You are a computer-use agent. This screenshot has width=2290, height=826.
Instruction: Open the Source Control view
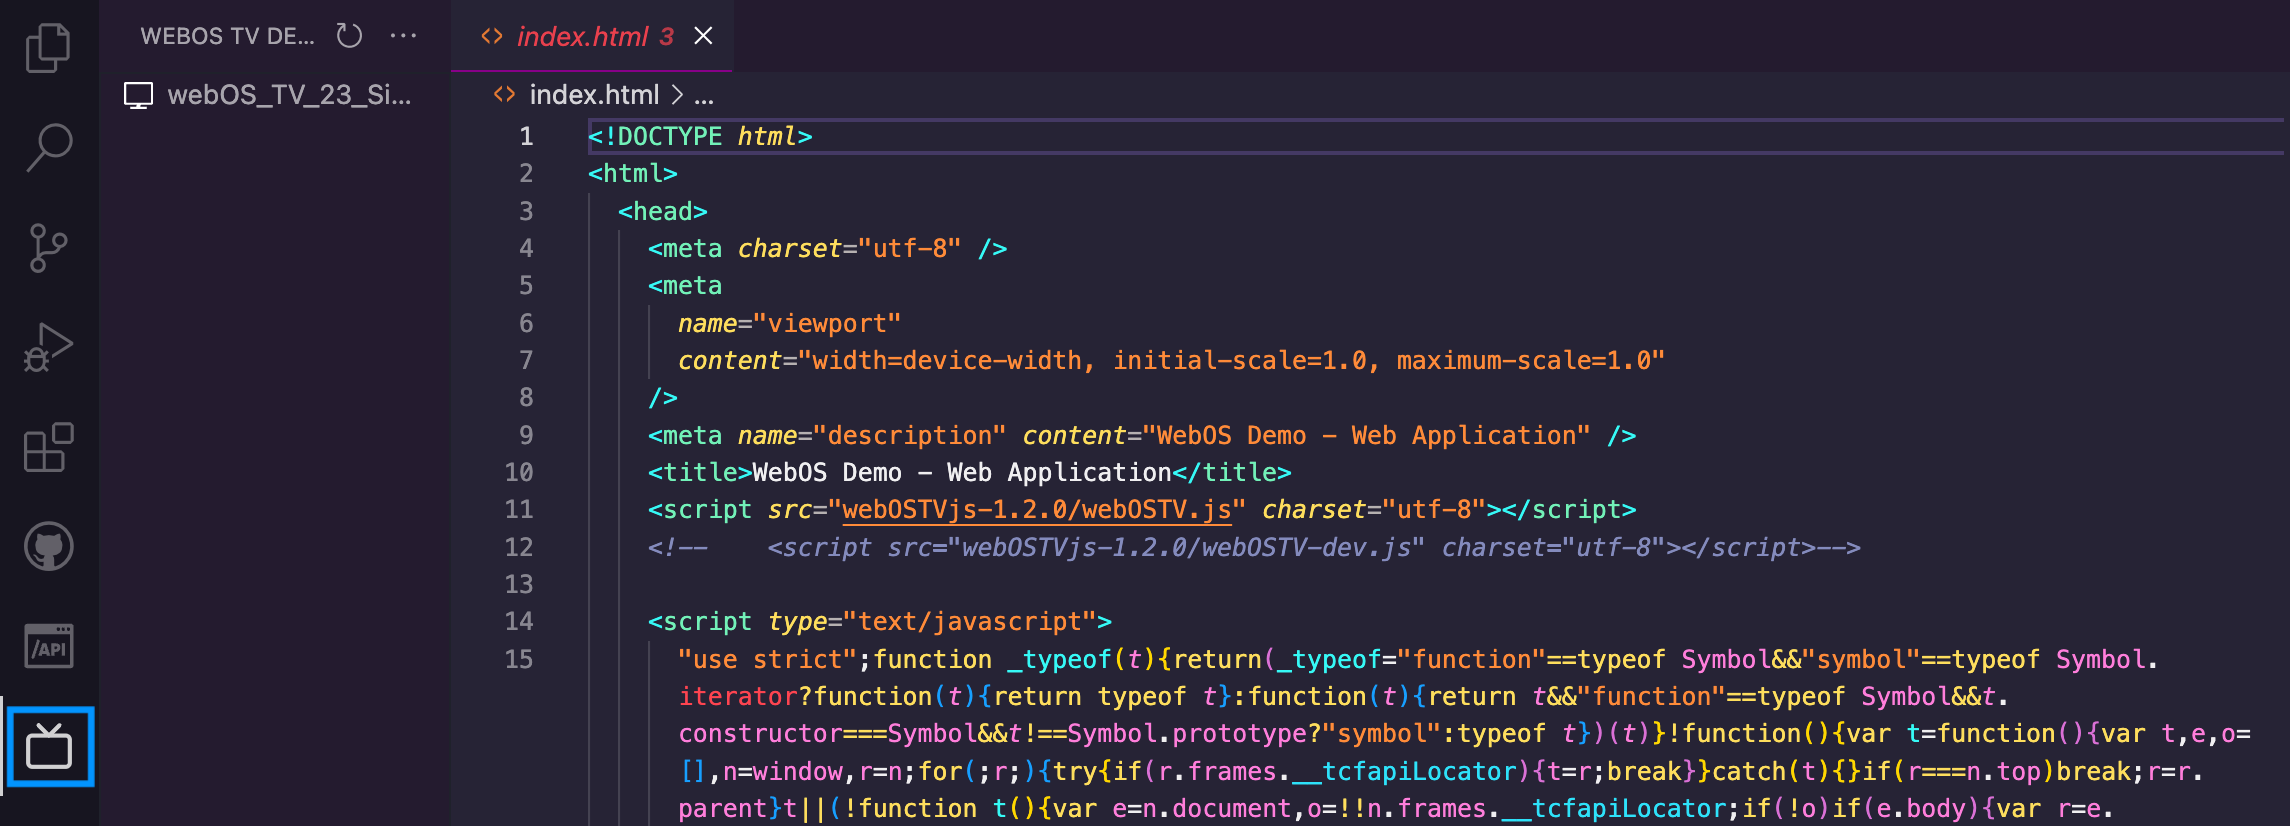(48, 247)
